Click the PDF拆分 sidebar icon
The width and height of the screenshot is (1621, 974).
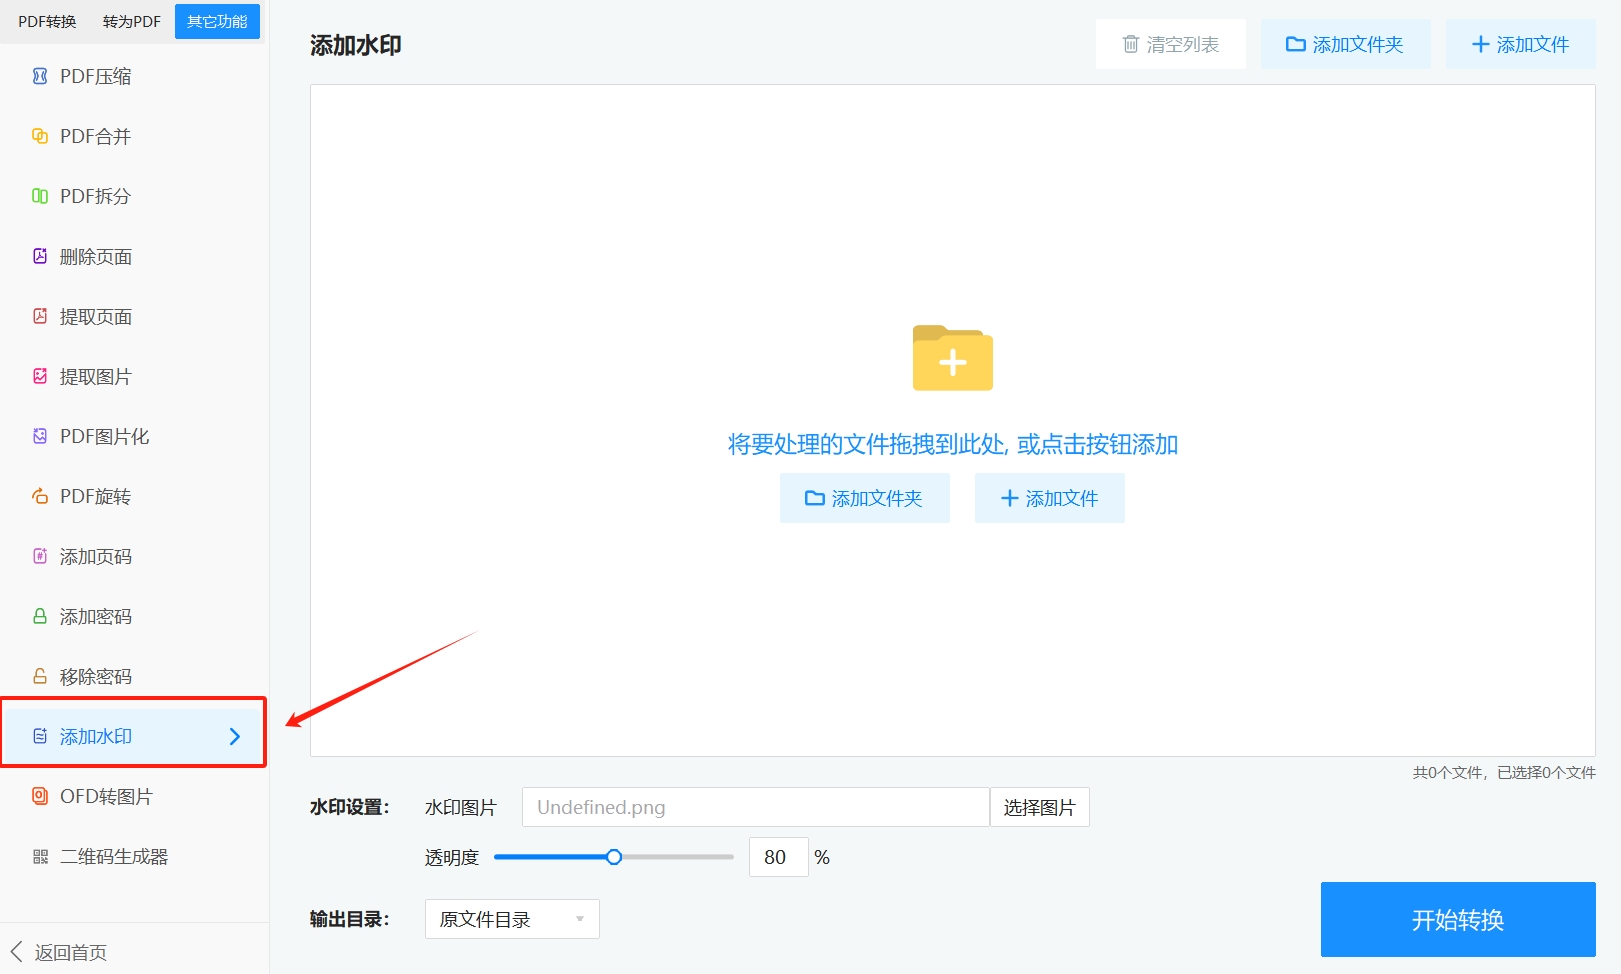(40, 196)
